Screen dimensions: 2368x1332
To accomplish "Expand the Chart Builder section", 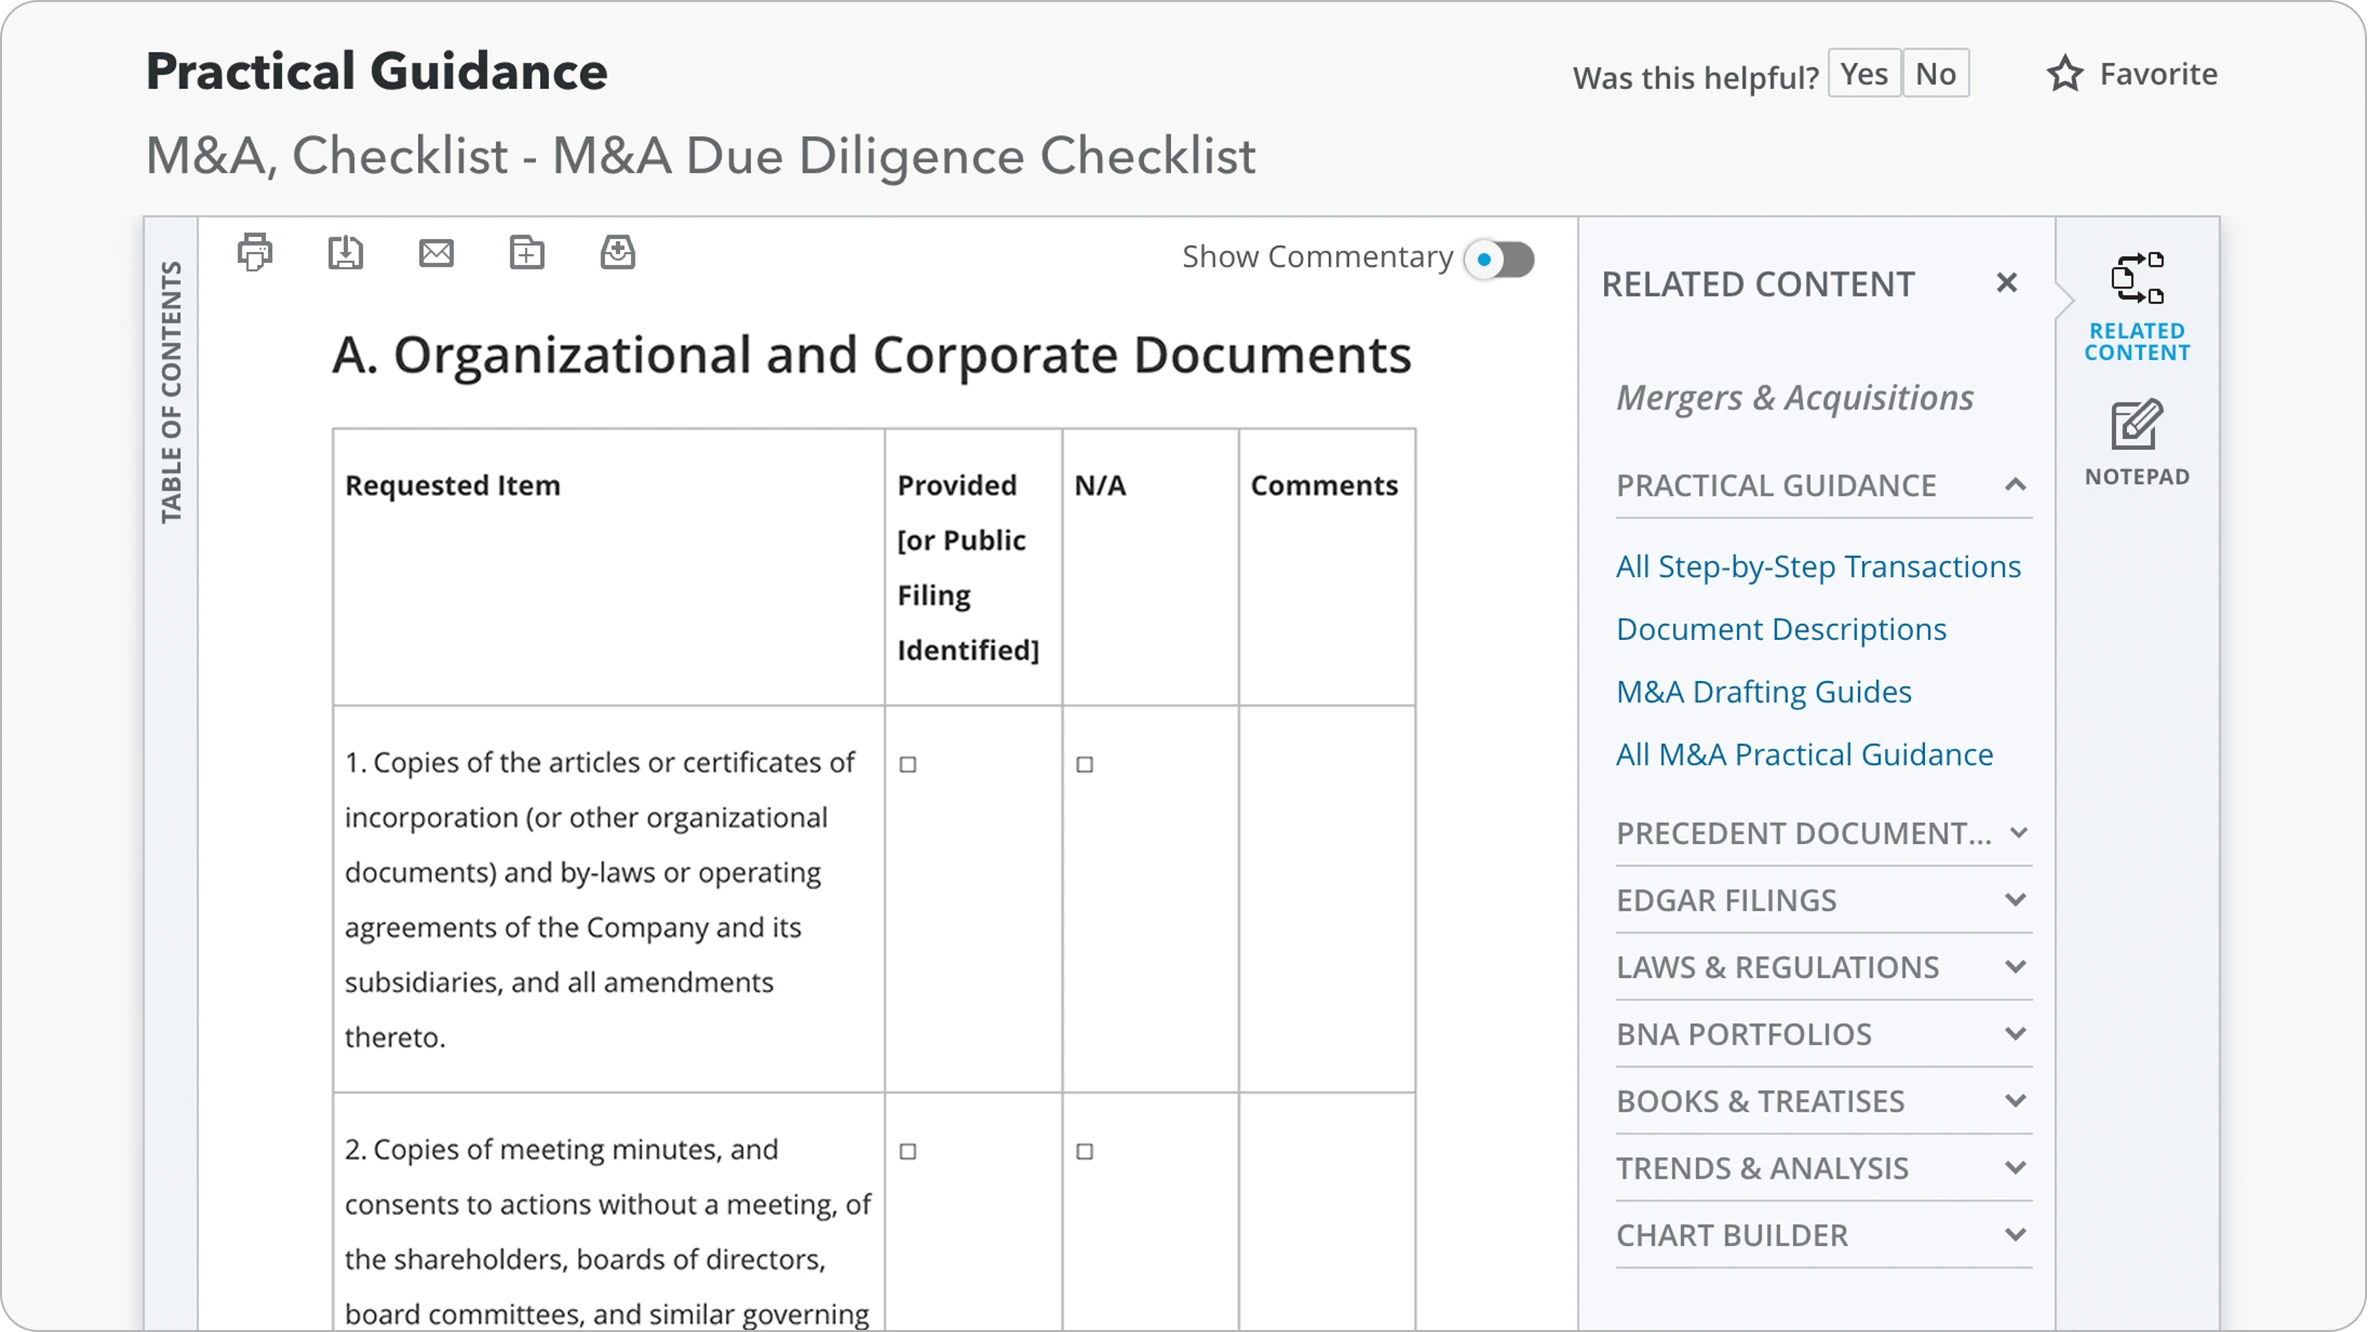I will [x=2017, y=1235].
